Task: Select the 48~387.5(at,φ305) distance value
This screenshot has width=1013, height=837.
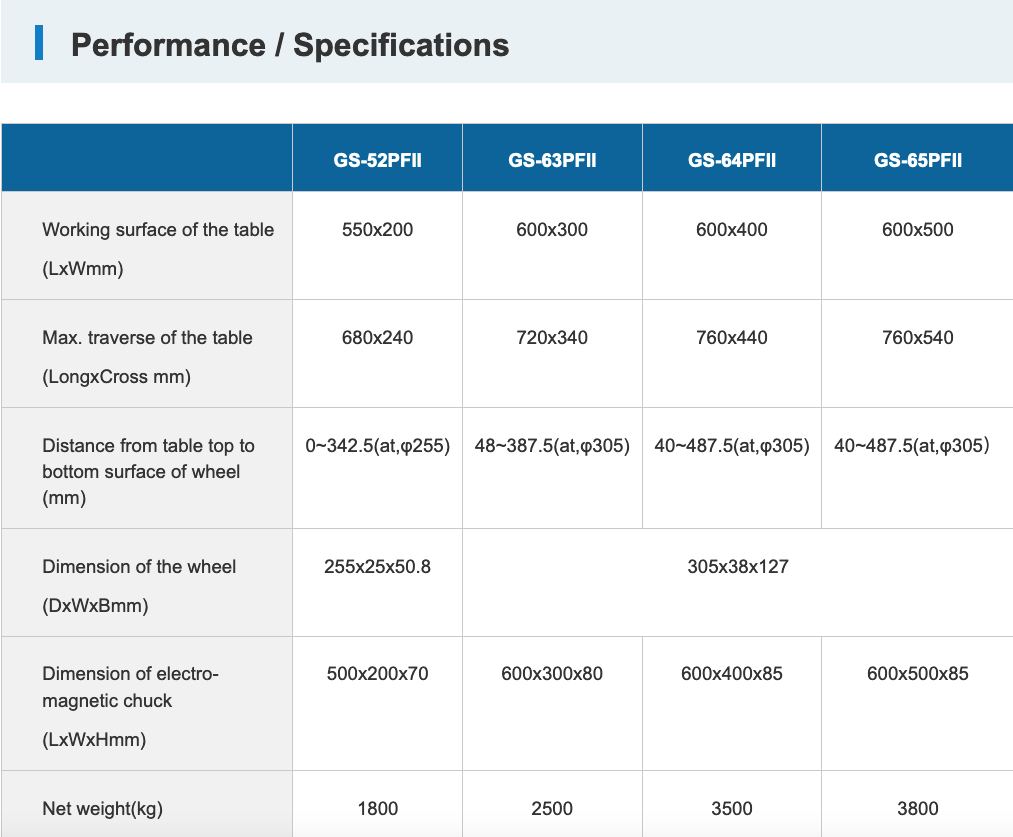Action: (x=552, y=446)
